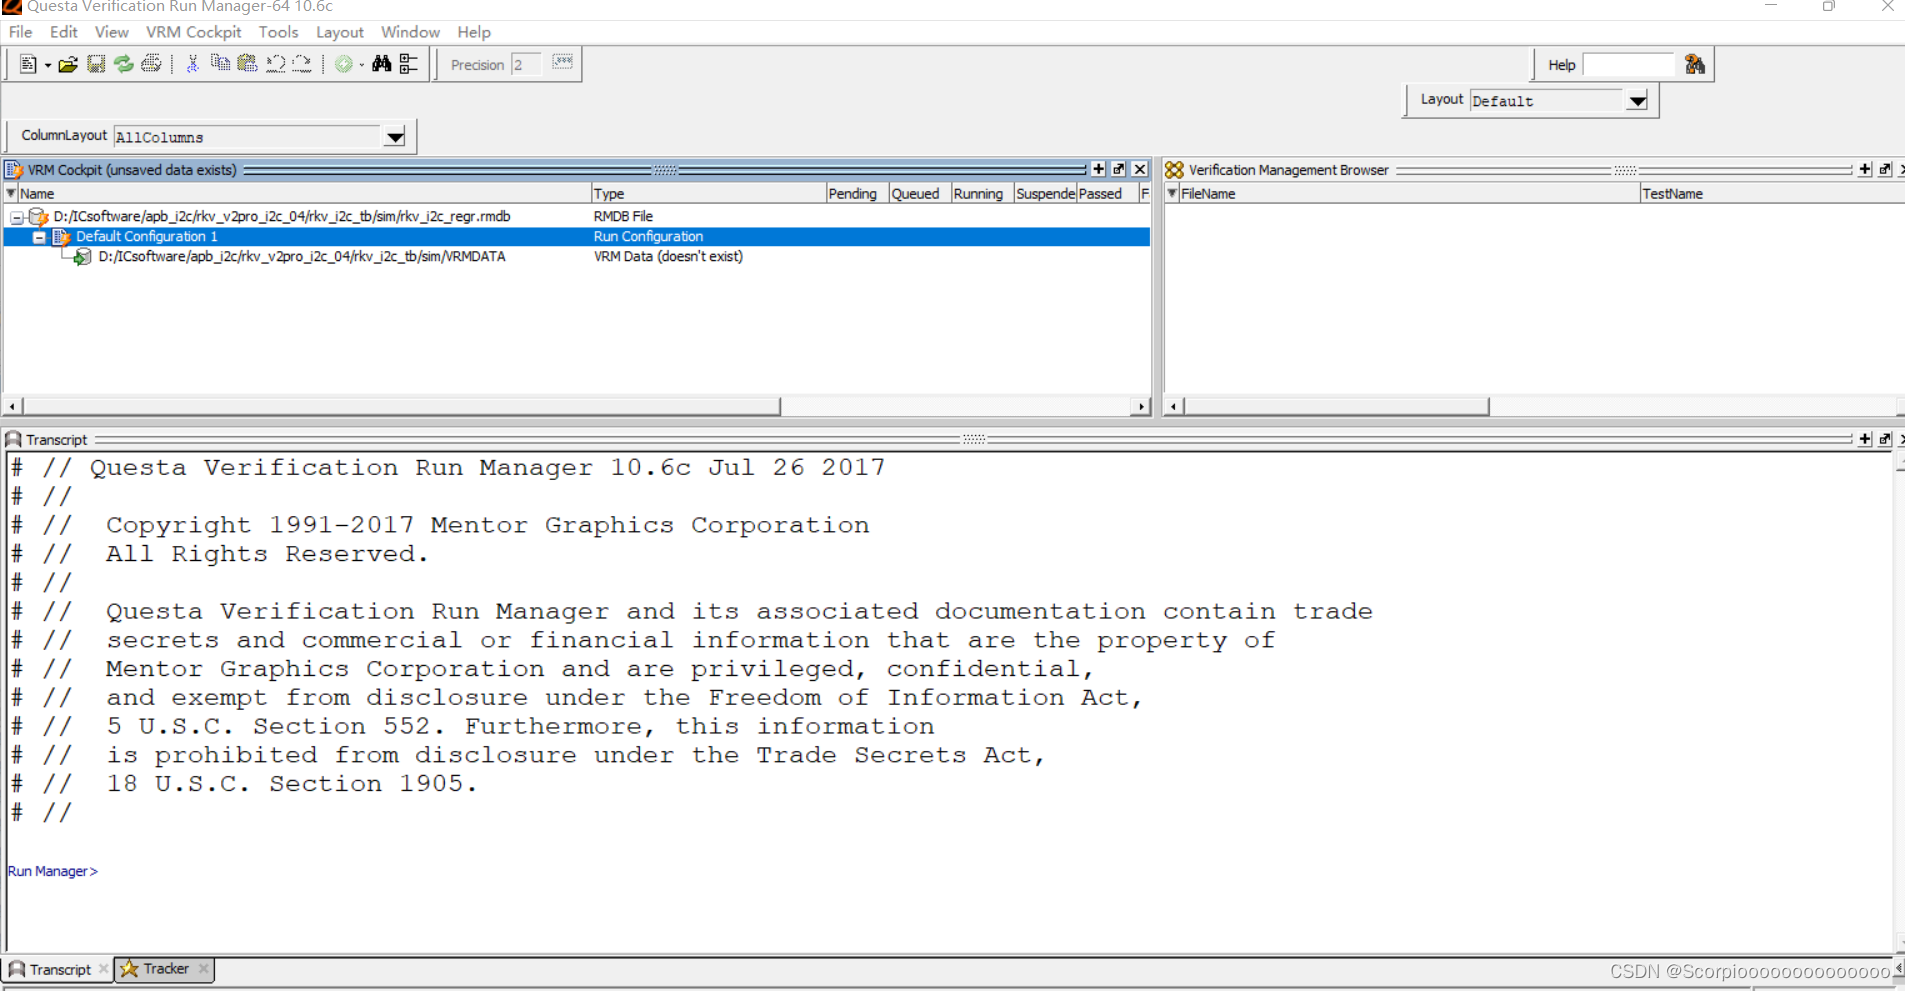Open the Layout menu
The width and height of the screenshot is (1905, 991).
[340, 32]
